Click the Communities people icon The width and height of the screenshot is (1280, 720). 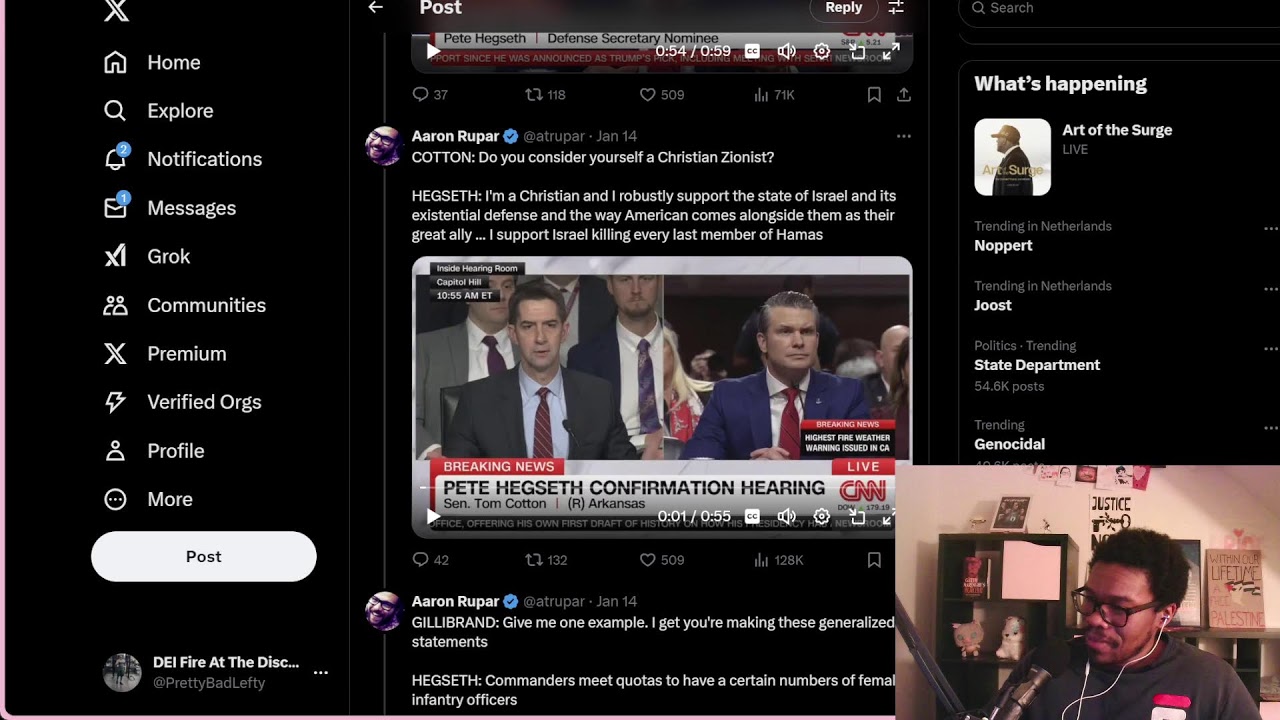pyautogui.click(x=116, y=305)
